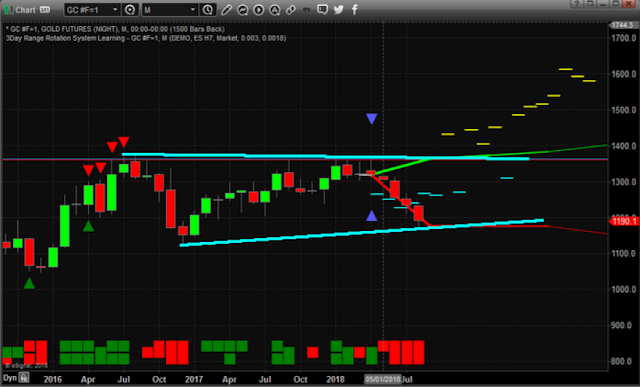Share the chart via the Twitter icon

tap(338, 9)
